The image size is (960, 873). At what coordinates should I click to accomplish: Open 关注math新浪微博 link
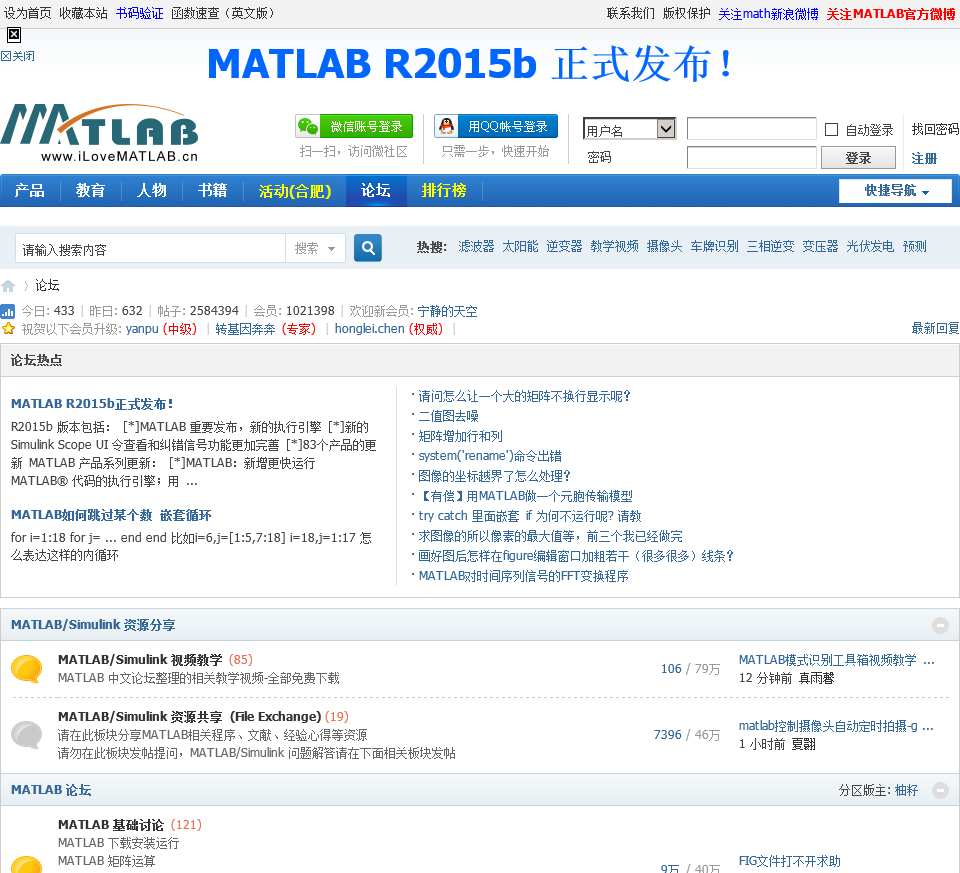tap(768, 13)
